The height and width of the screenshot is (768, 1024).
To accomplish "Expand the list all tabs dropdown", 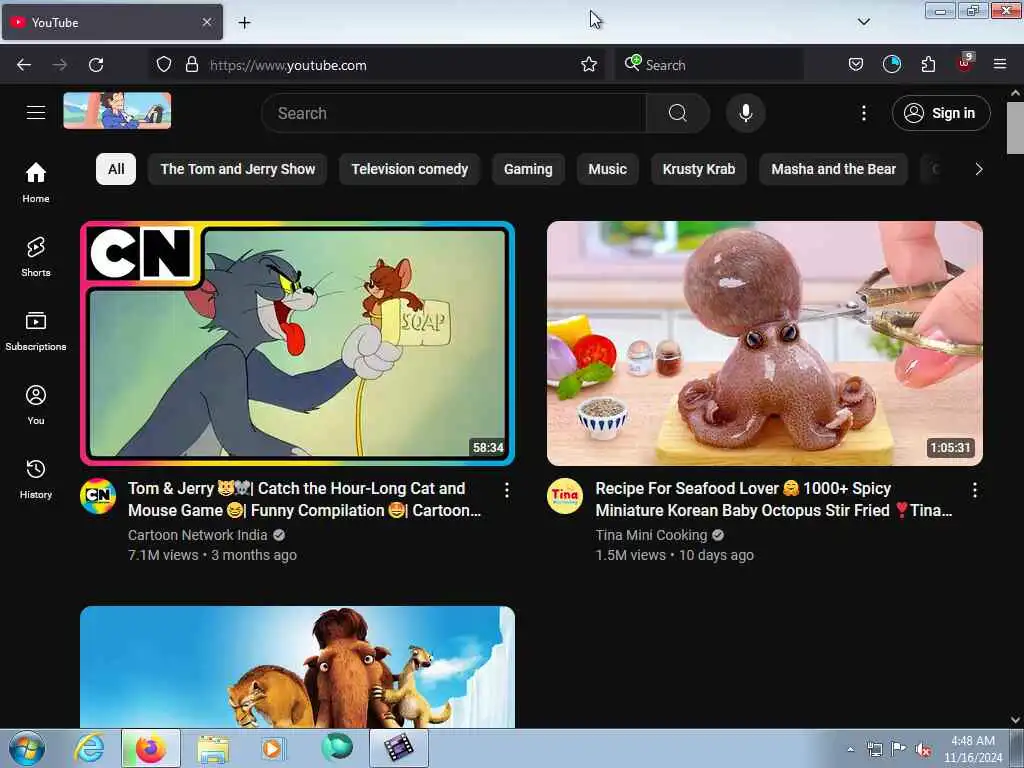I will [x=863, y=22].
